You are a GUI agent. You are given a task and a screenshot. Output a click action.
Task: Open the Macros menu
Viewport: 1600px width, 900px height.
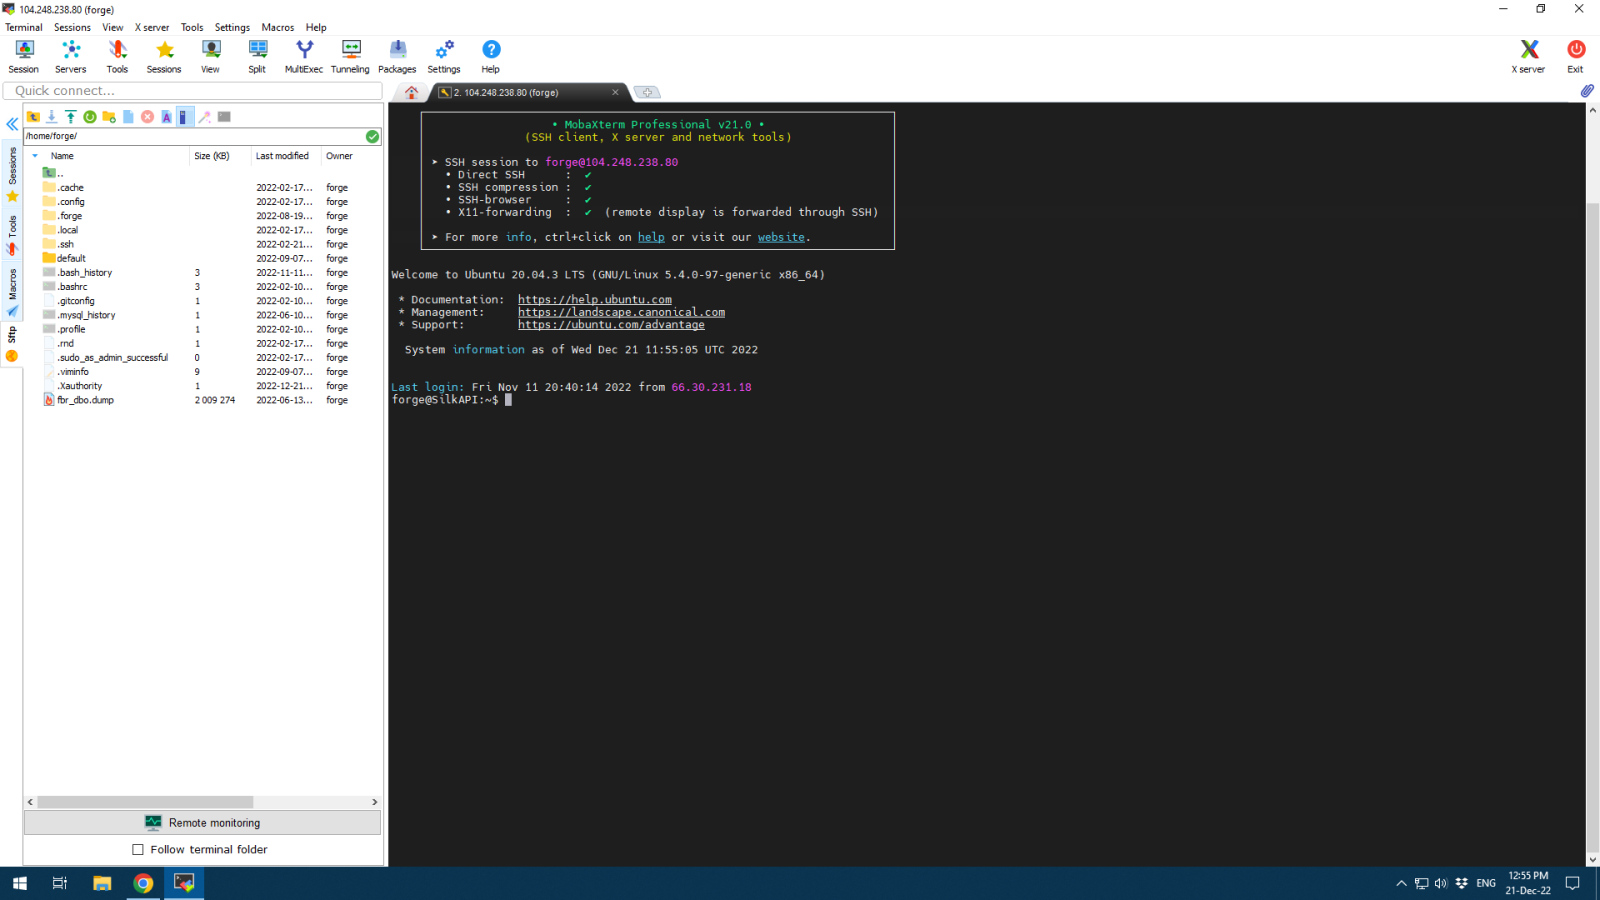(x=278, y=27)
